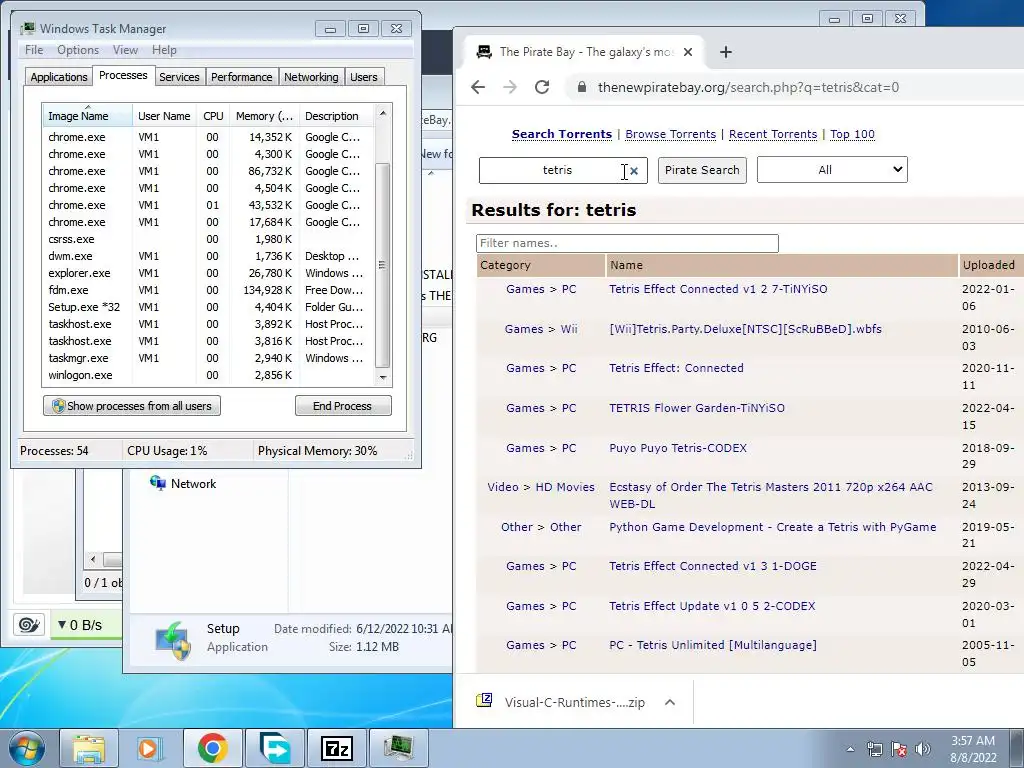Sort processes by CPU column
Screen dimensions: 1024x768
[213, 116]
